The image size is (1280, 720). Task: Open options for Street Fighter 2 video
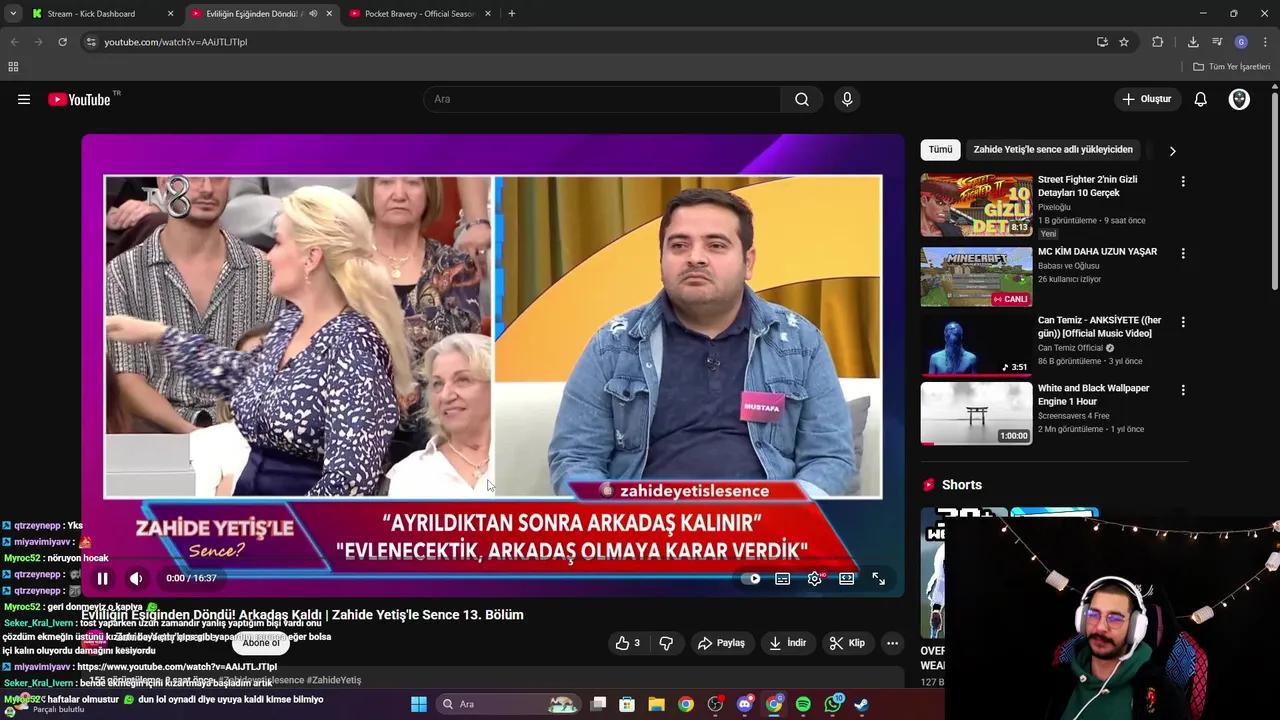(1183, 182)
